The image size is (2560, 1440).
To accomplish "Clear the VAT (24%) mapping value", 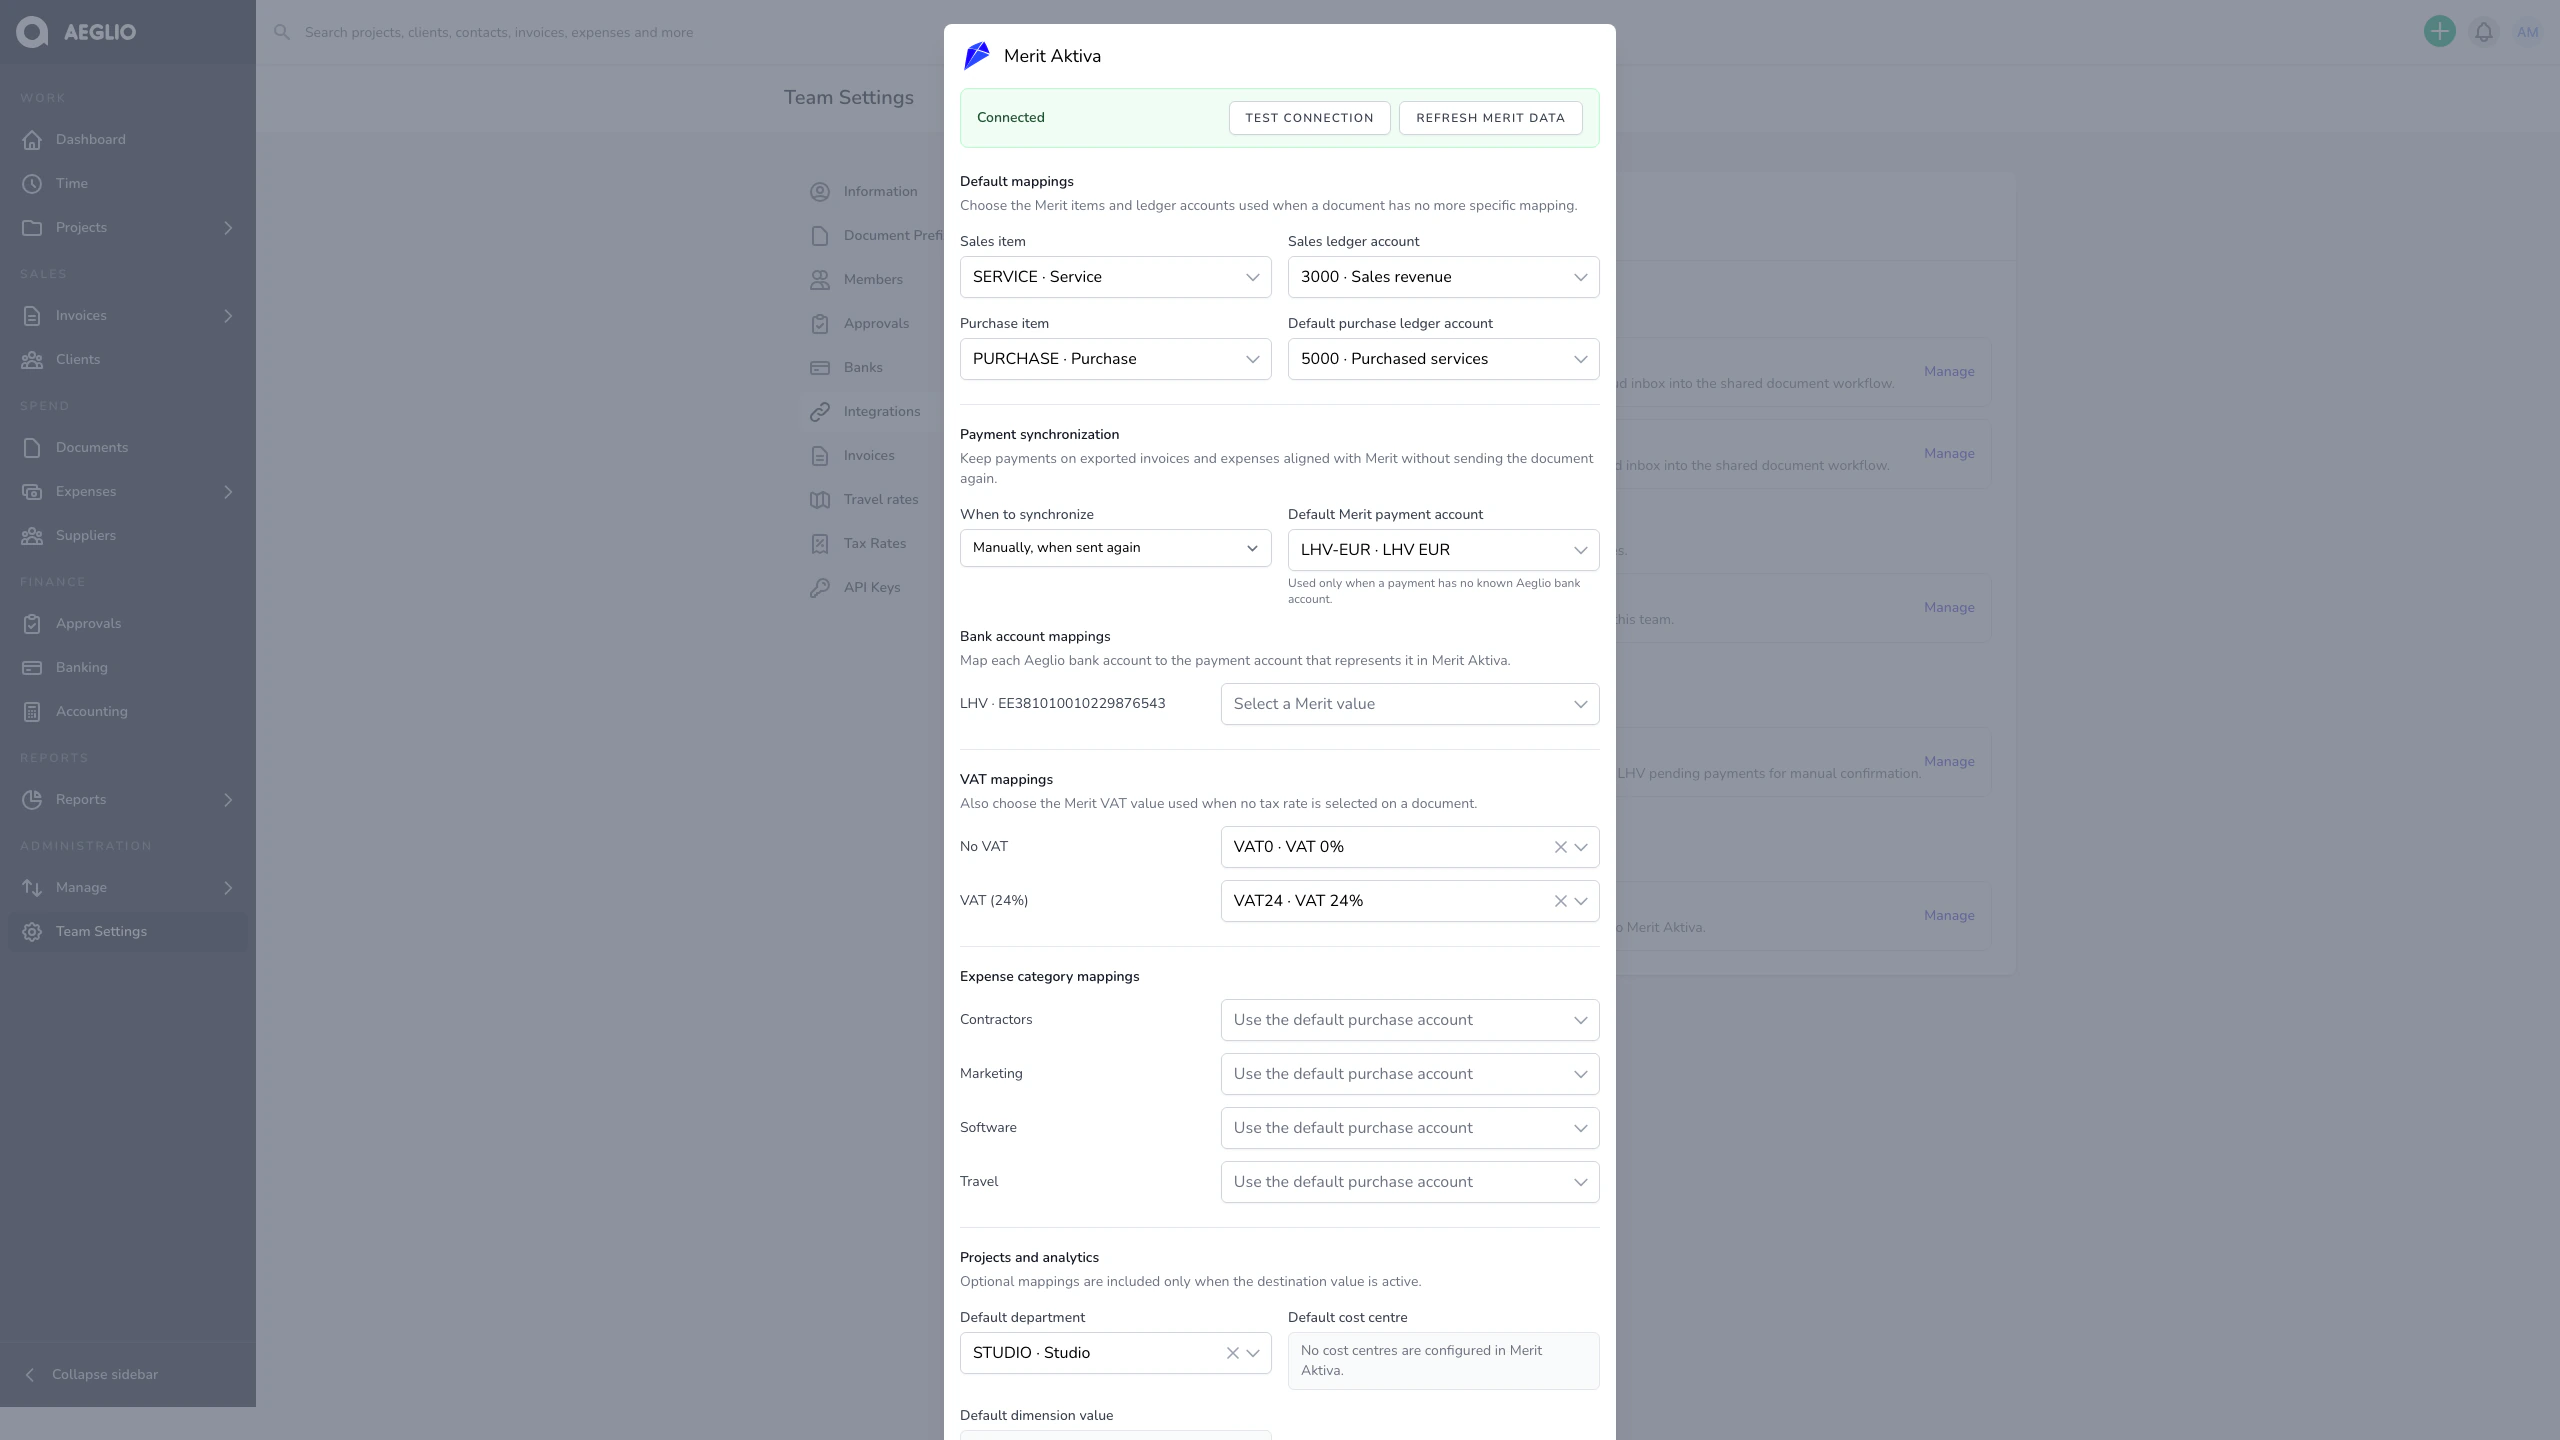I will [x=1560, y=901].
